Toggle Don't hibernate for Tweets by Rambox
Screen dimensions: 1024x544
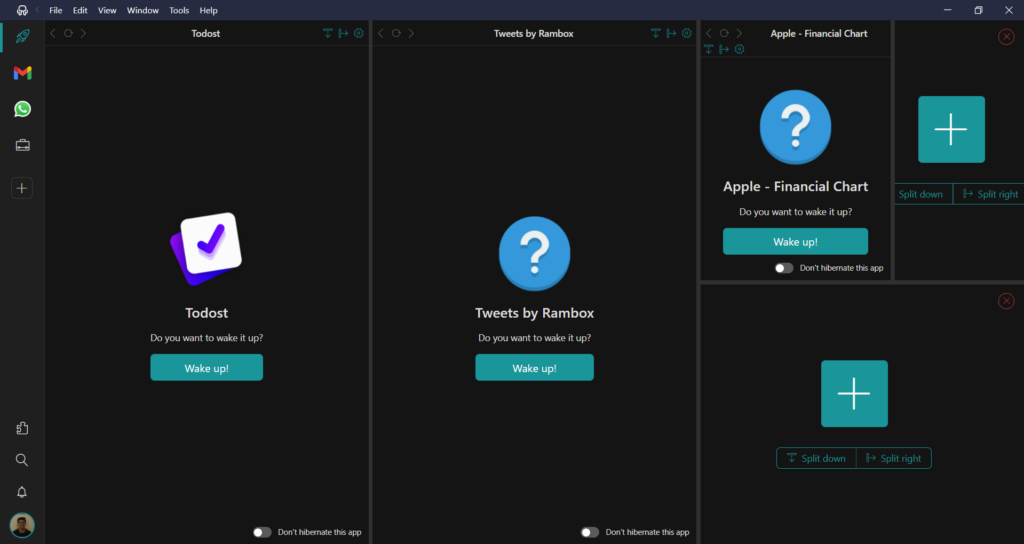click(x=590, y=532)
